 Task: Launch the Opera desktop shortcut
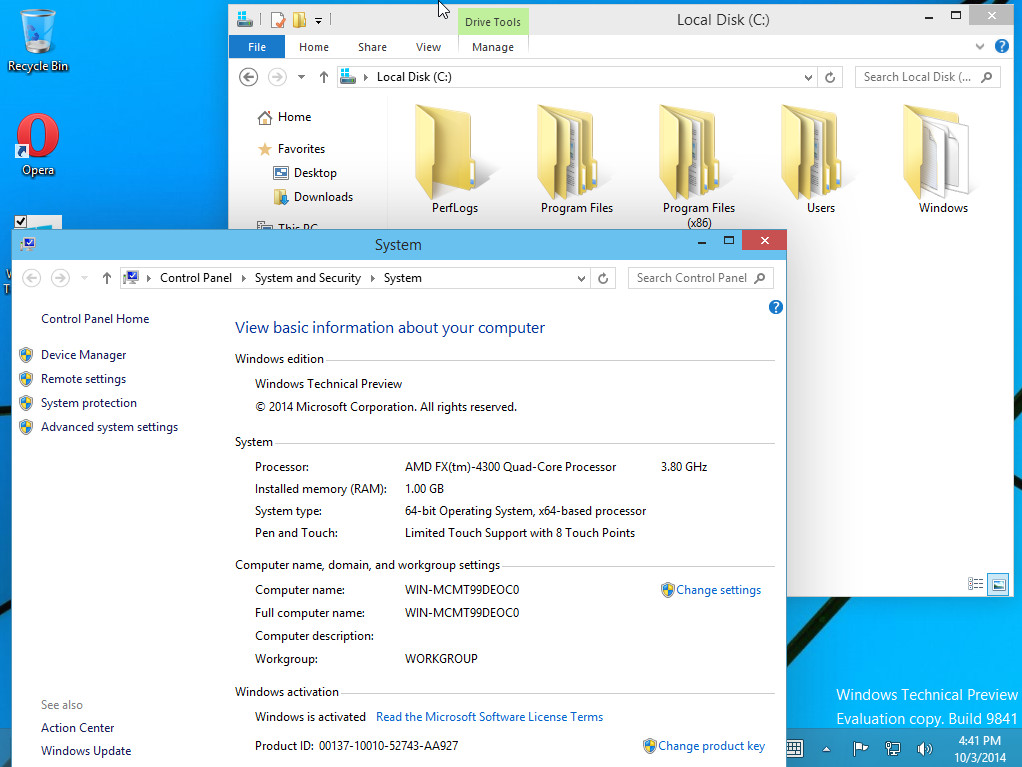(37, 145)
